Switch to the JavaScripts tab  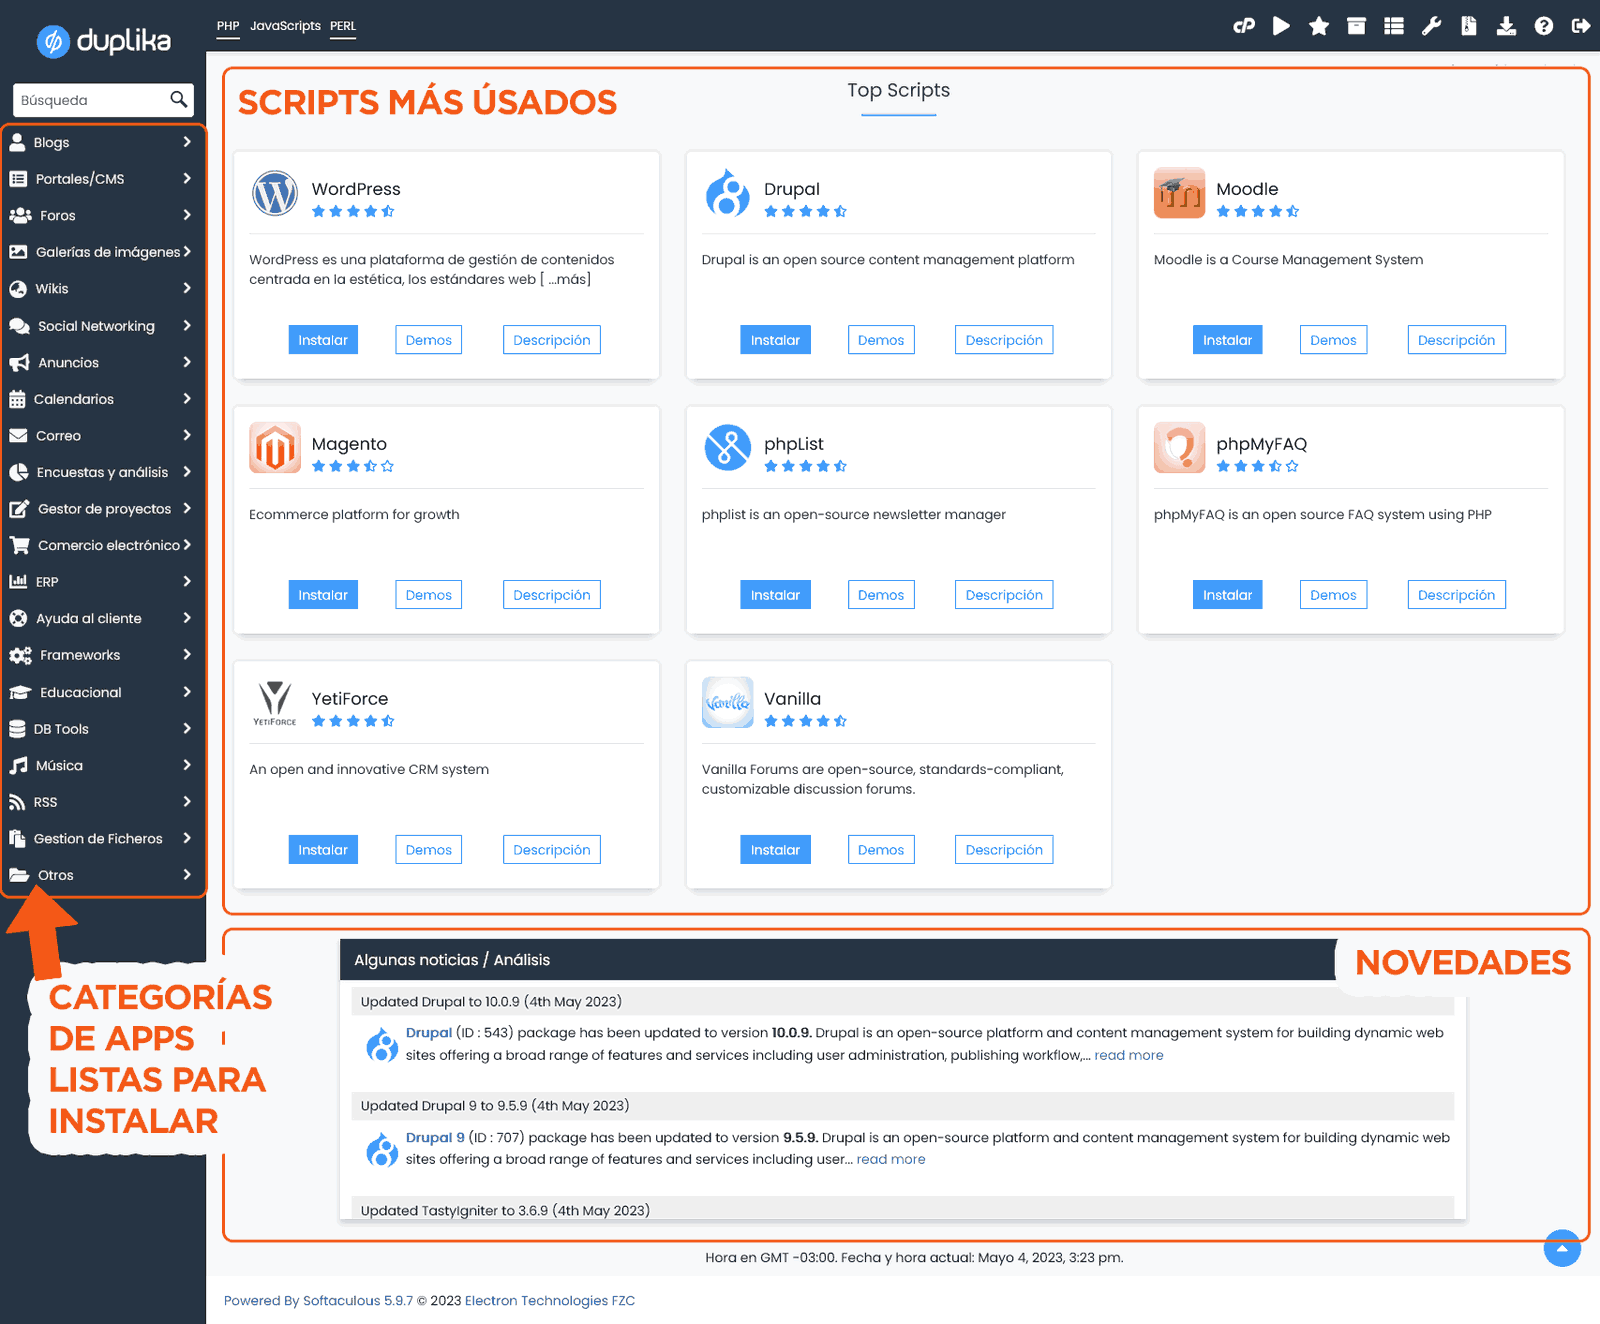pos(285,26)
